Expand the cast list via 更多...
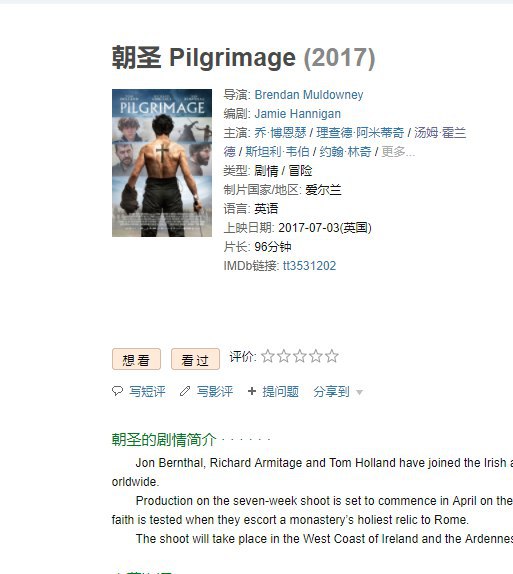The width and height of the screenshot is (513, 574). 398,152
